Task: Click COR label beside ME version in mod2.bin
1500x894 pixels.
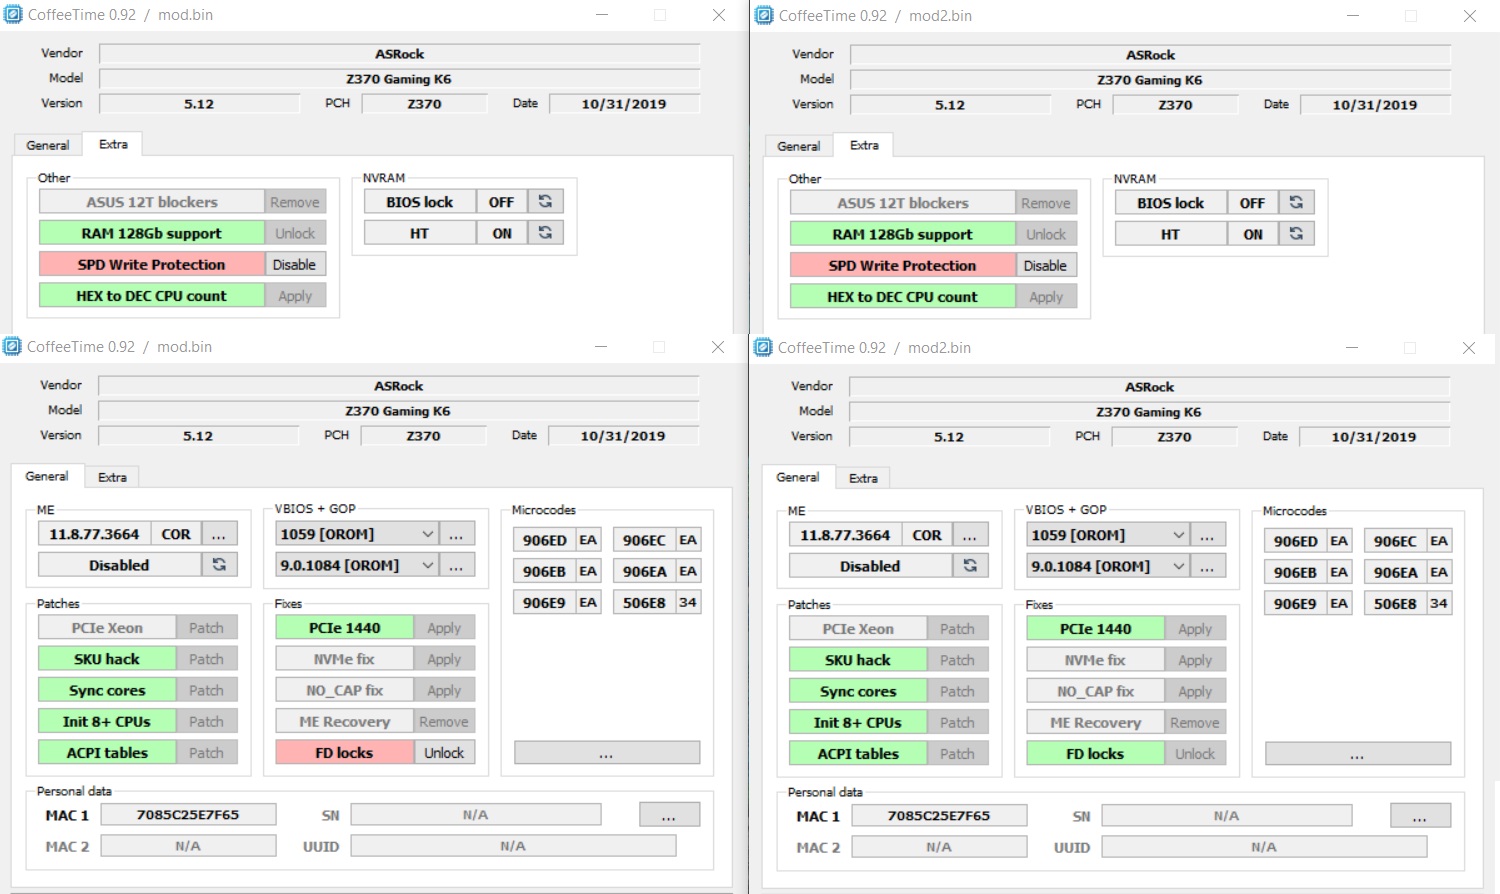Action: click(927, 535)
